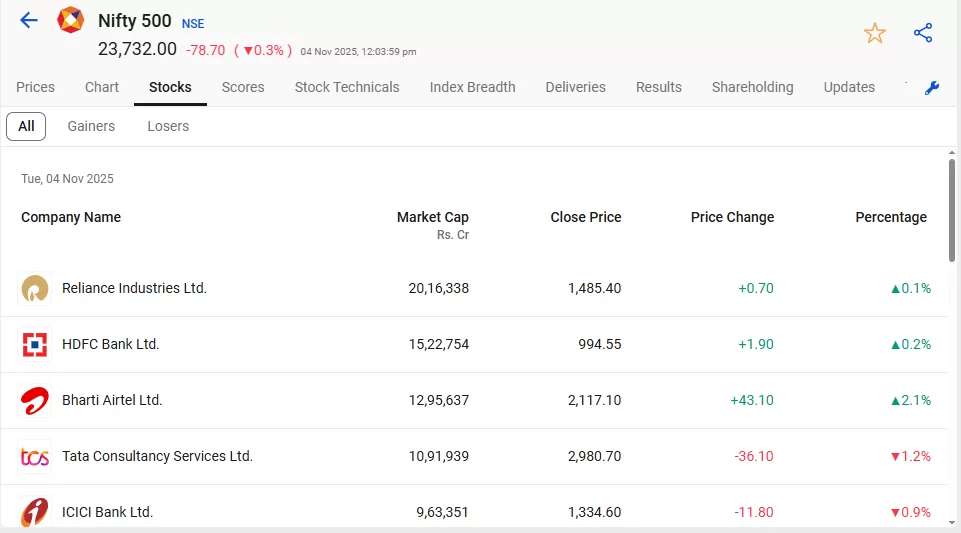Go back using the left arrow
The height and width of the screenshot is (533, 961).
29,20
